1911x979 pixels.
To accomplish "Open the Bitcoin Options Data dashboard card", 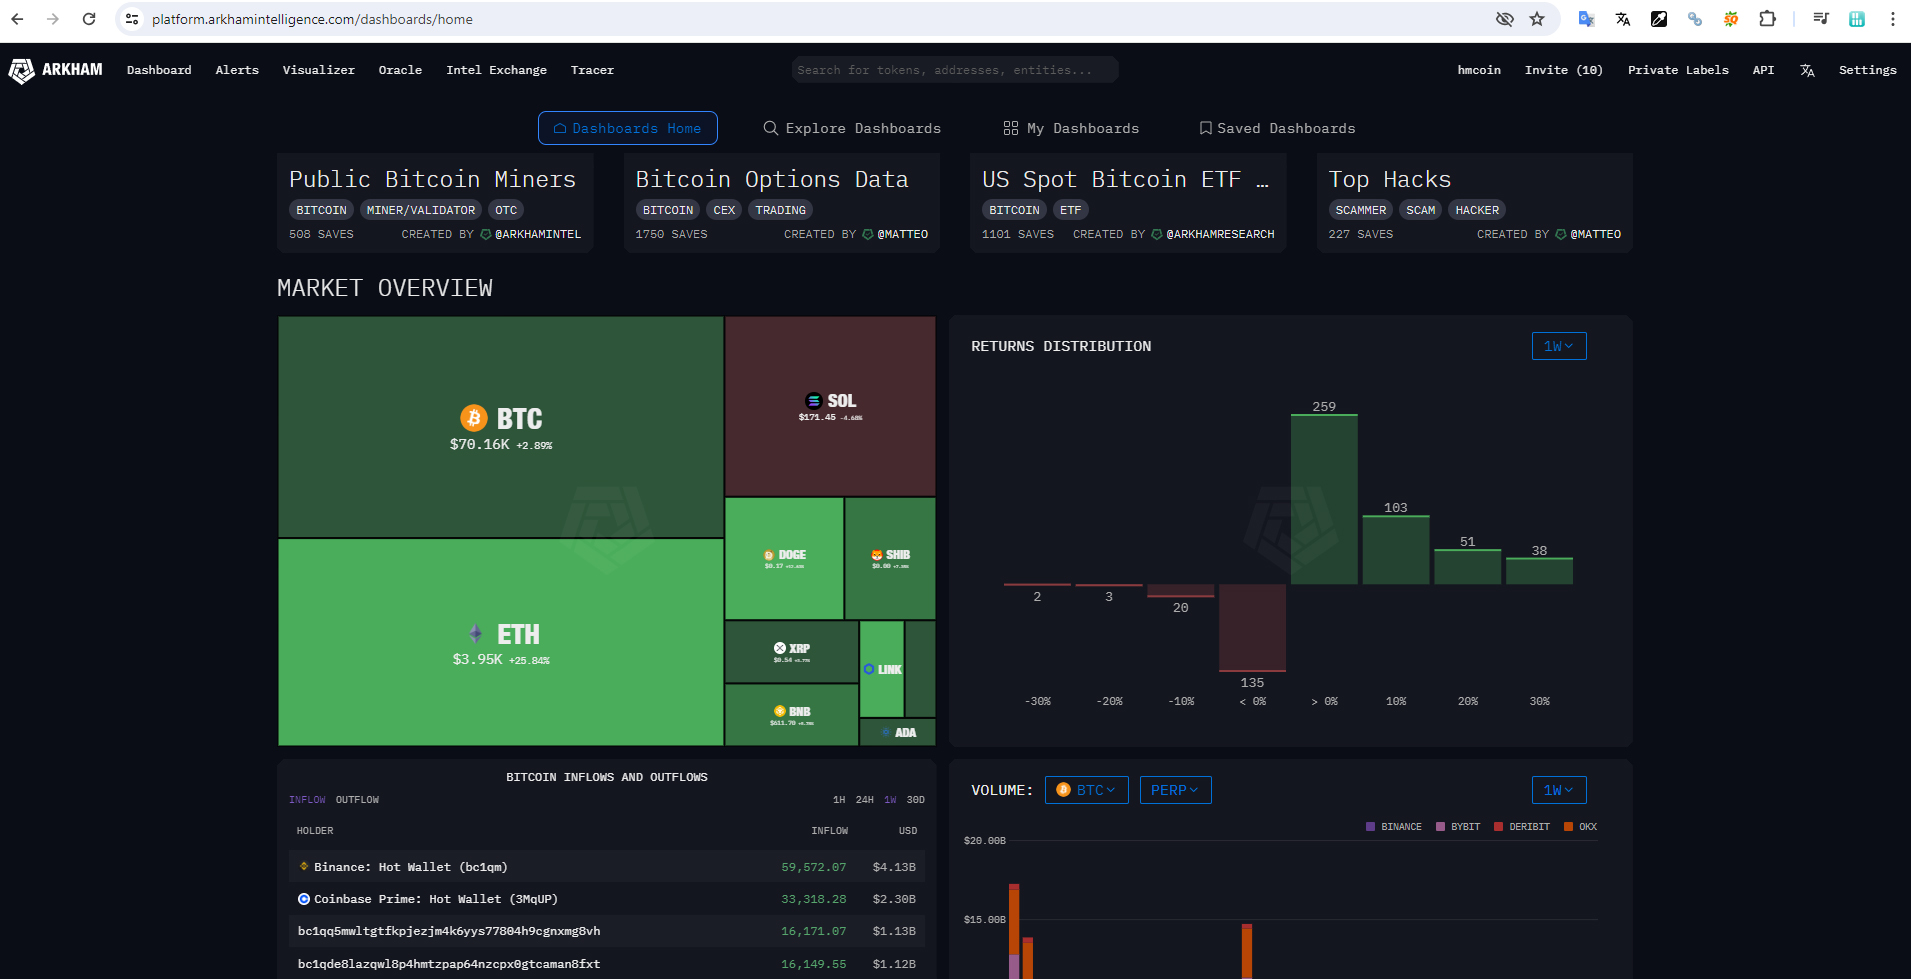I will click(781, 203).
